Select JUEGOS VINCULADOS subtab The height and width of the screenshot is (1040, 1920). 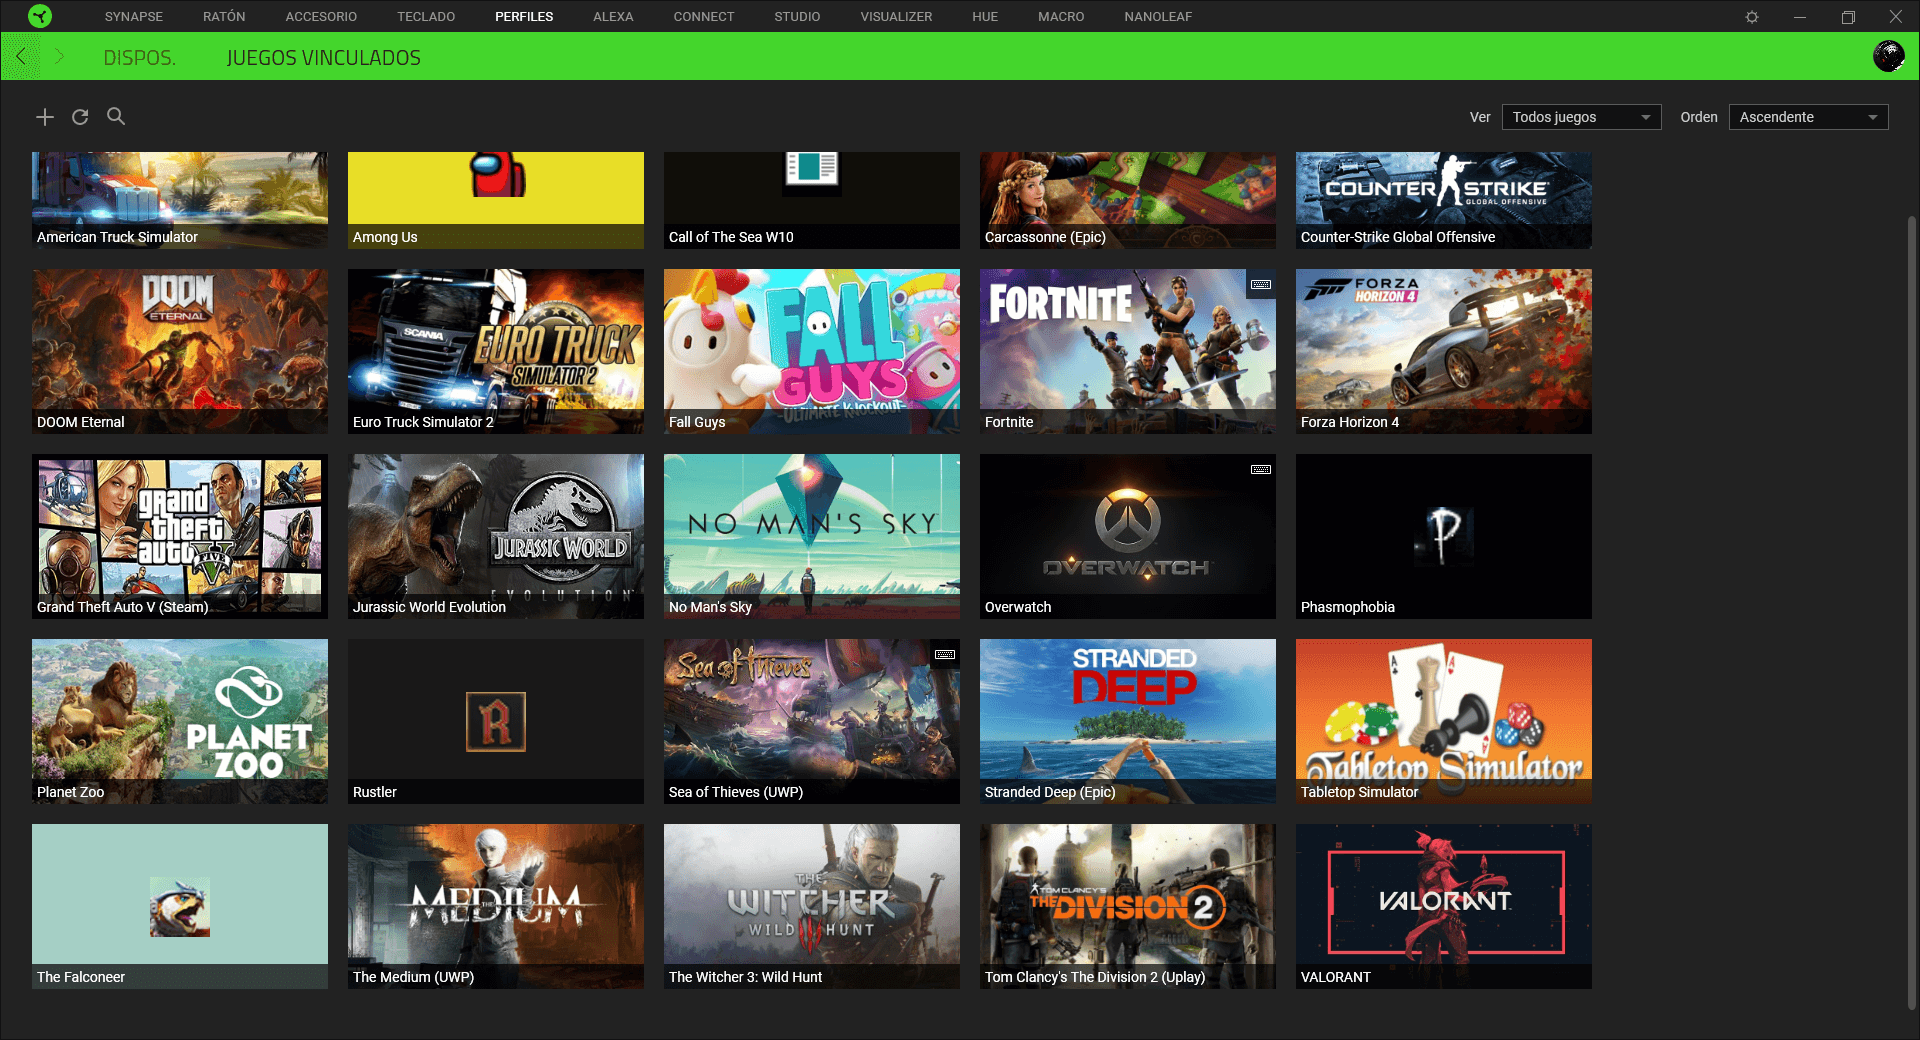pos(324,58)
